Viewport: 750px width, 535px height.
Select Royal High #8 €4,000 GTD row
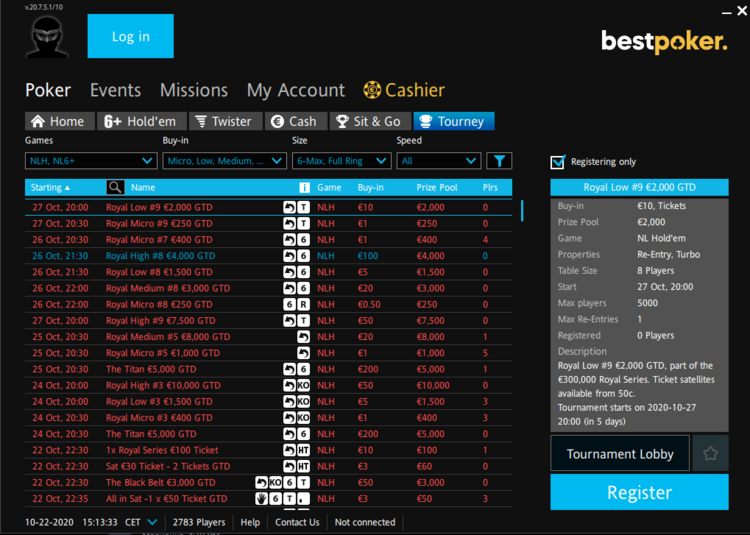268,256
